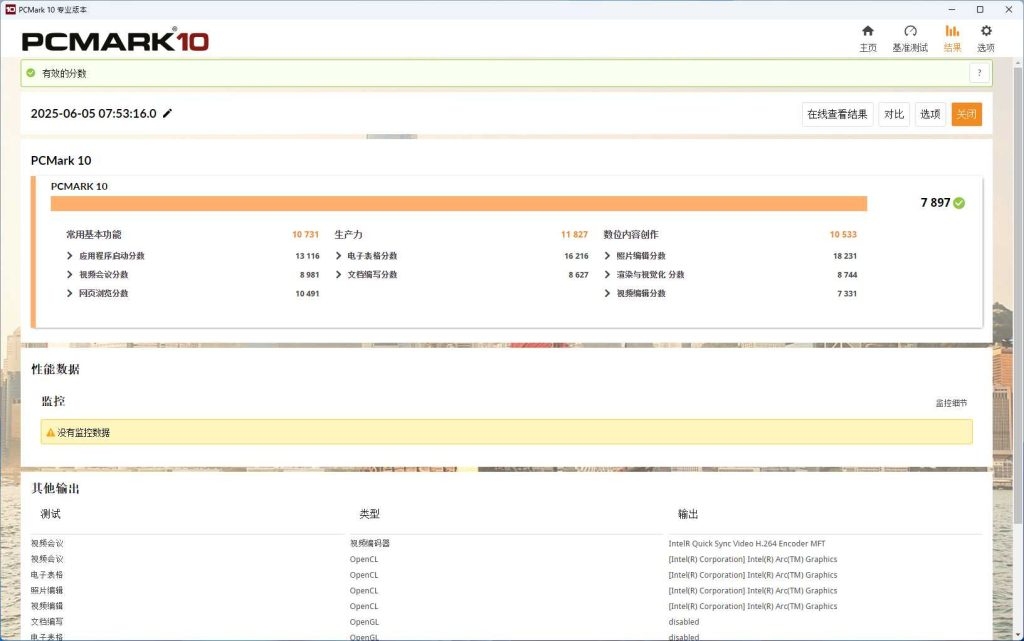Click the PCMark 10 app icon in the title bar
Viewport: 1024px width, 641px height.
[x=10, y=10]
